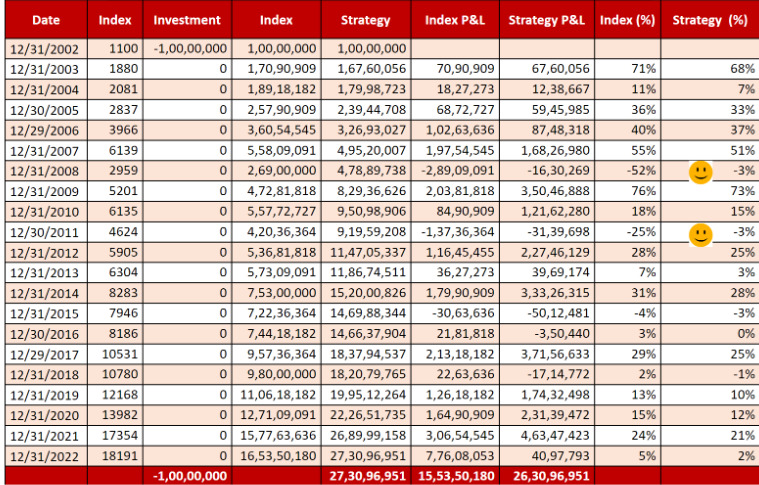The width and height of the screenshot is (759, 485).
Task: Select the date 12/31/2014
Action: click(x=44, y=293)
